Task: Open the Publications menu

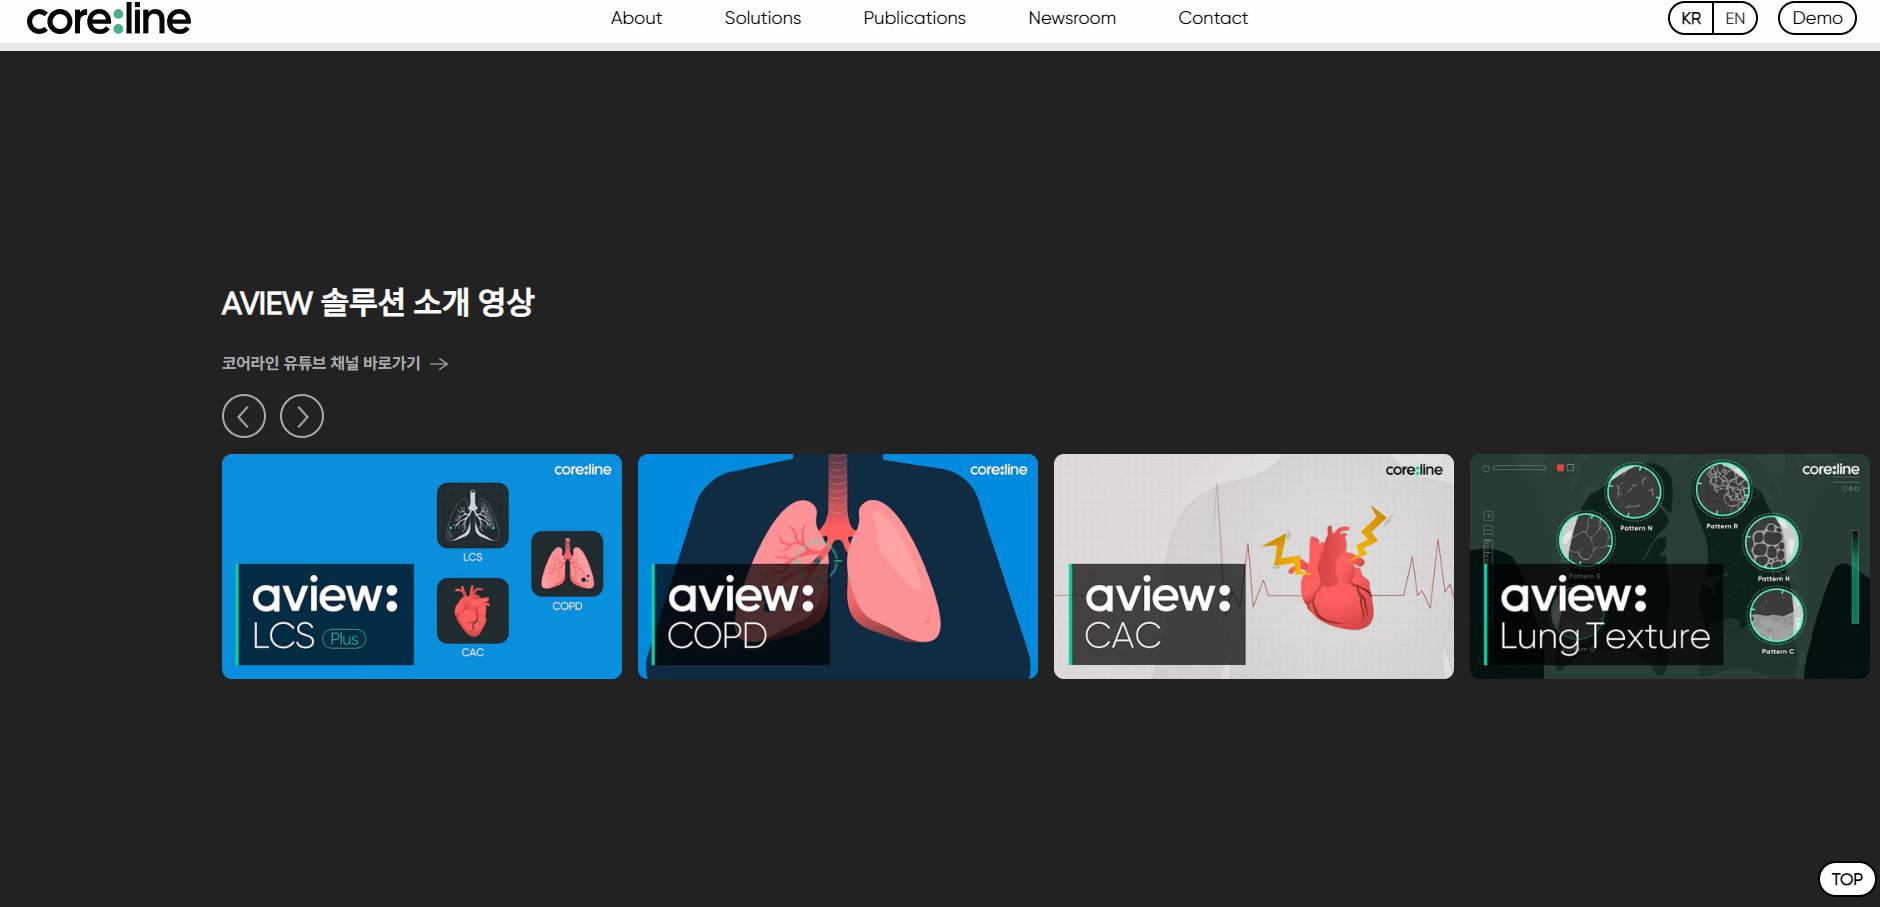Action: click(x=914, y=18)
